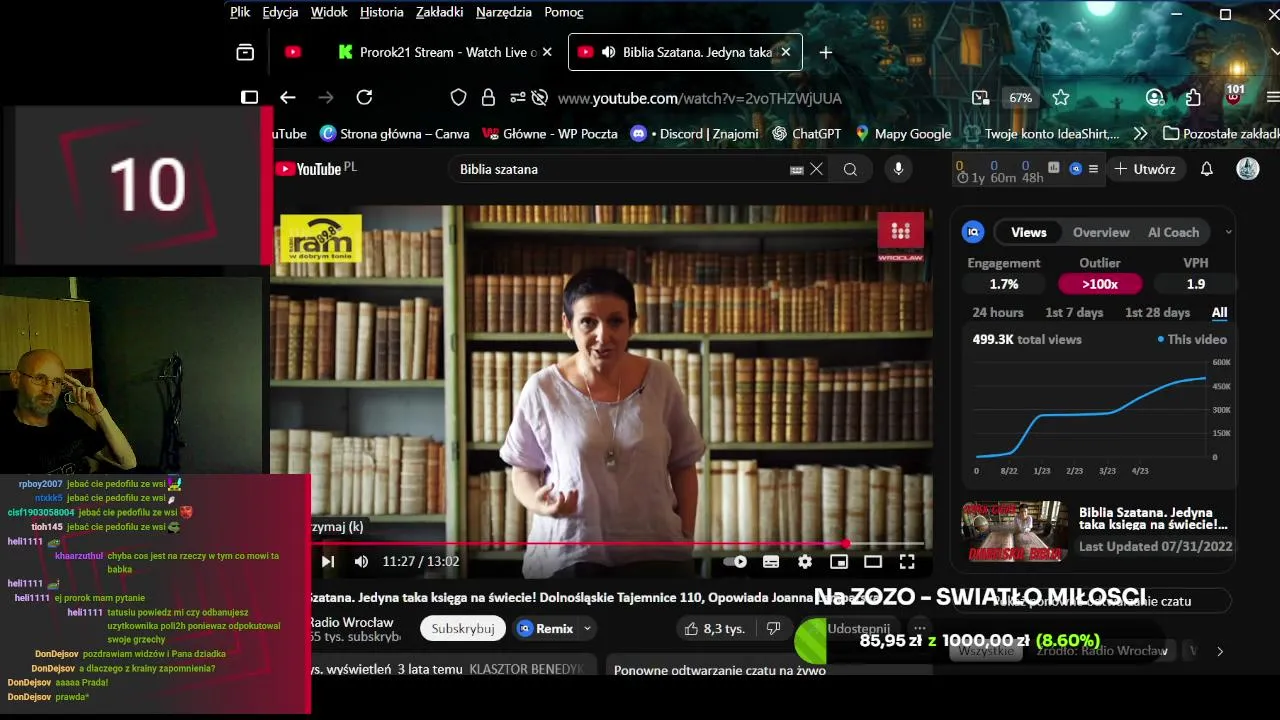Open Główne - WP Poczta bookmark
This screenshot has width=1280, height=720.
[550, 133]
